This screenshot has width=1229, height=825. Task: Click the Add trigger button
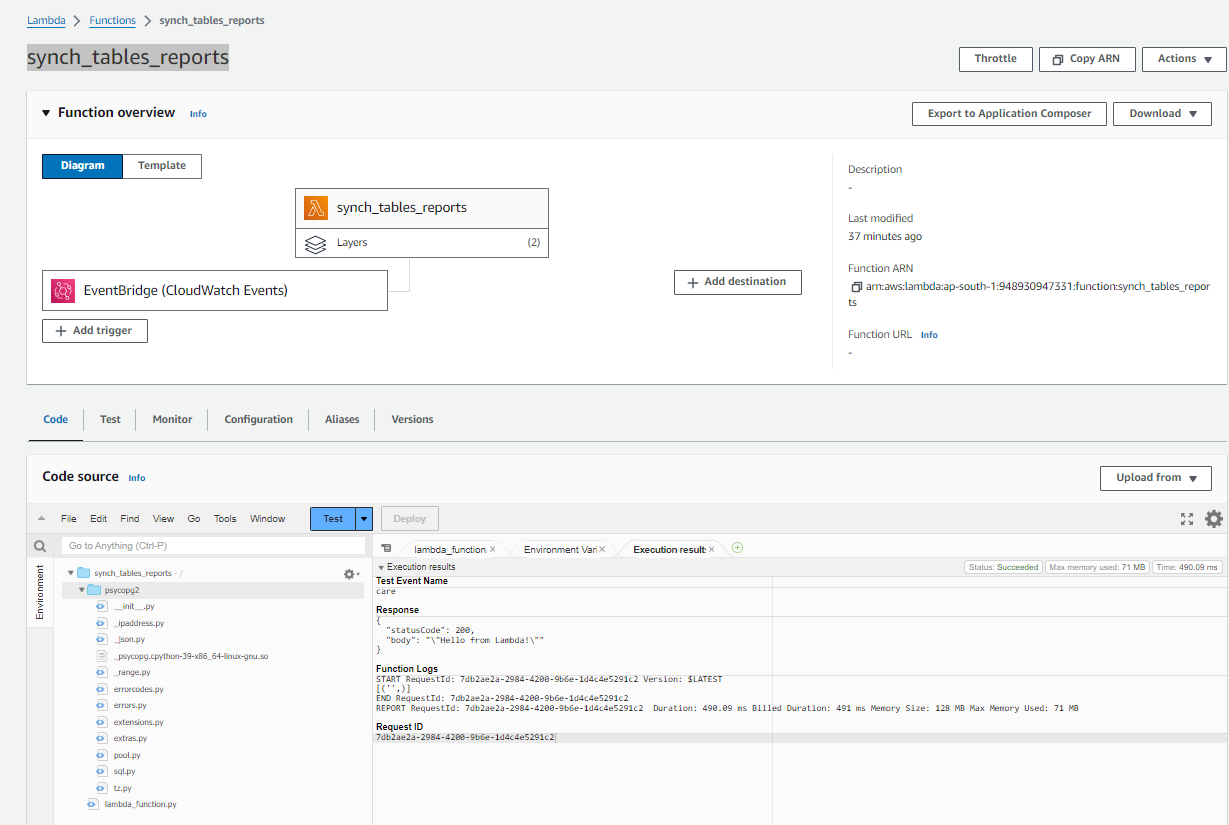[x=95, y=331]
